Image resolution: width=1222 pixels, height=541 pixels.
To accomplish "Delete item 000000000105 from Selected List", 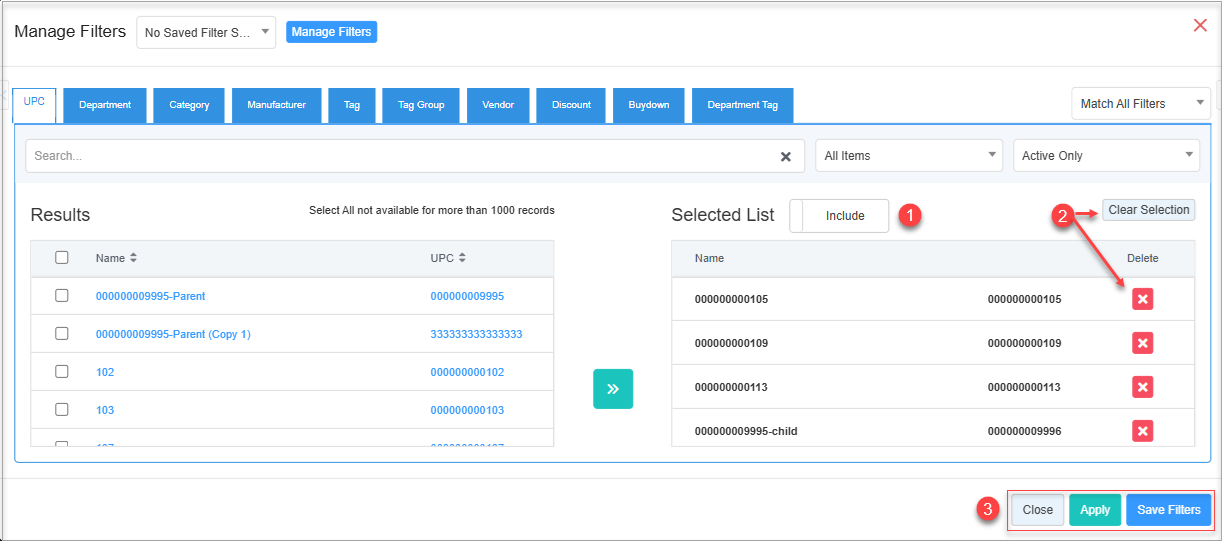I will tap(1142, 299).
